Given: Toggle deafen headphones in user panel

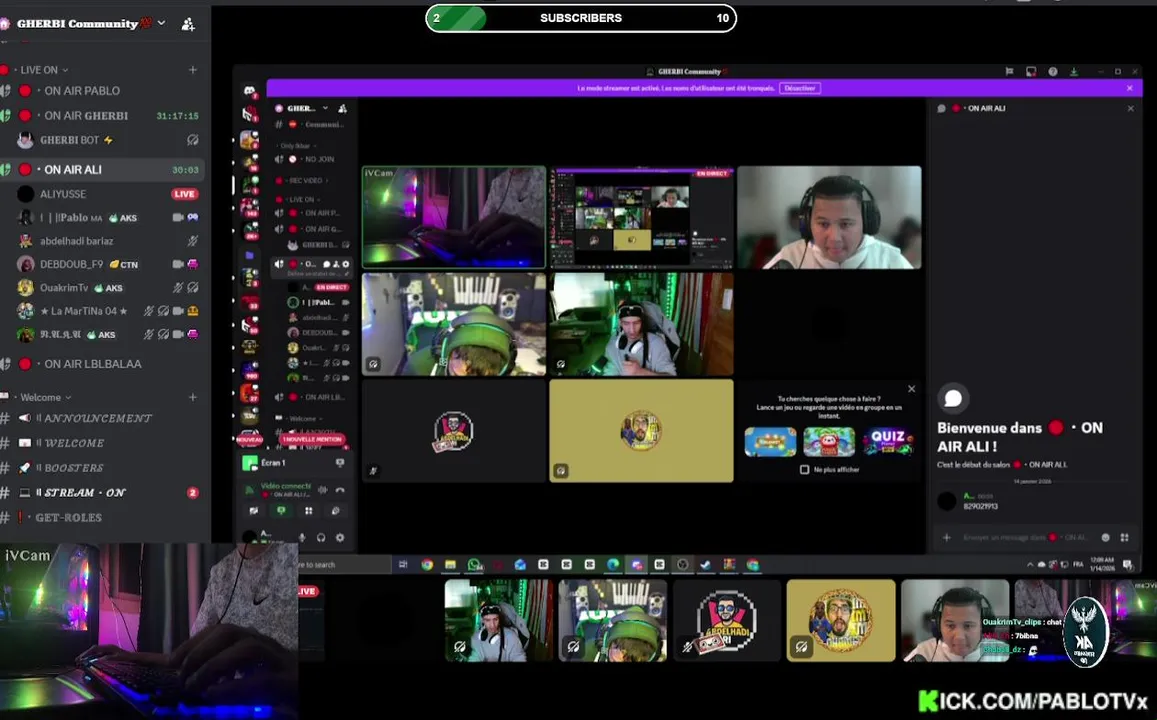Looking at the screenshot, I should (x=321, y=537).
